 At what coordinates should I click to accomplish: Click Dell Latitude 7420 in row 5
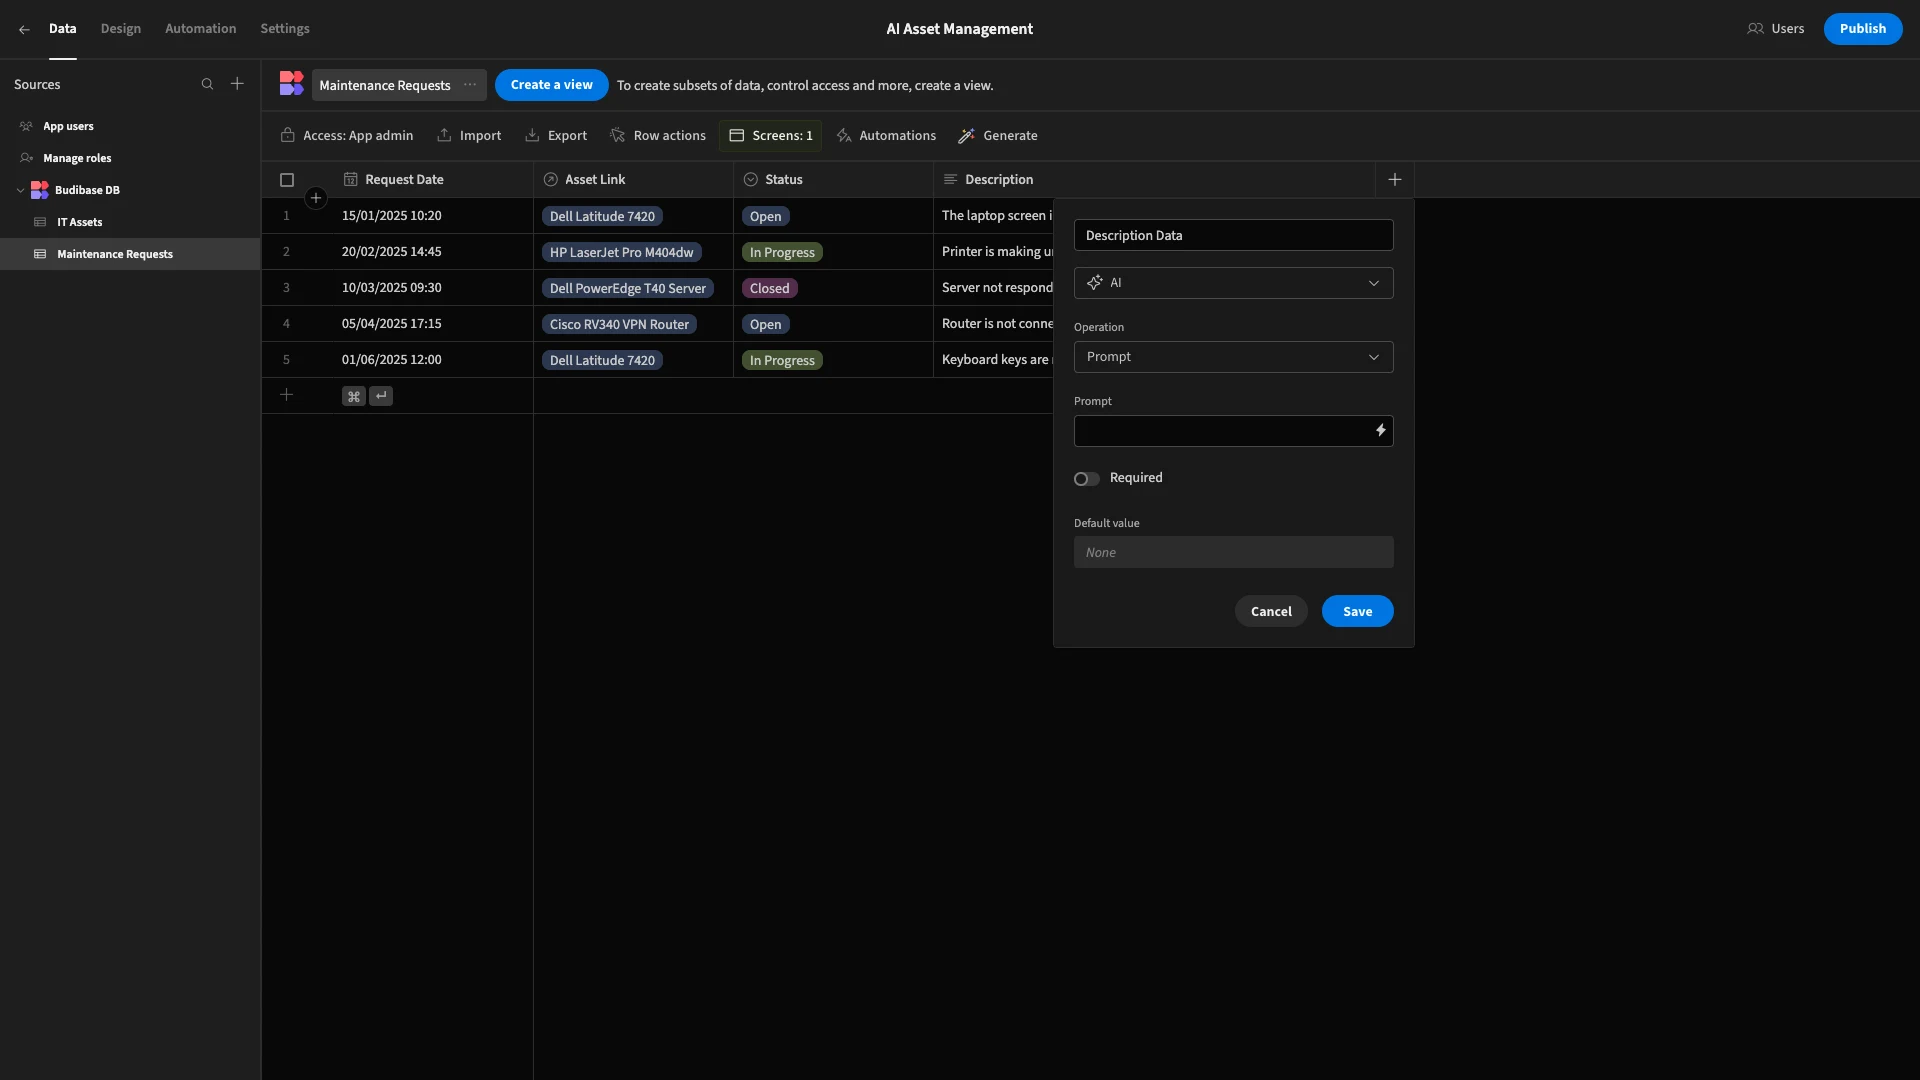602,360
